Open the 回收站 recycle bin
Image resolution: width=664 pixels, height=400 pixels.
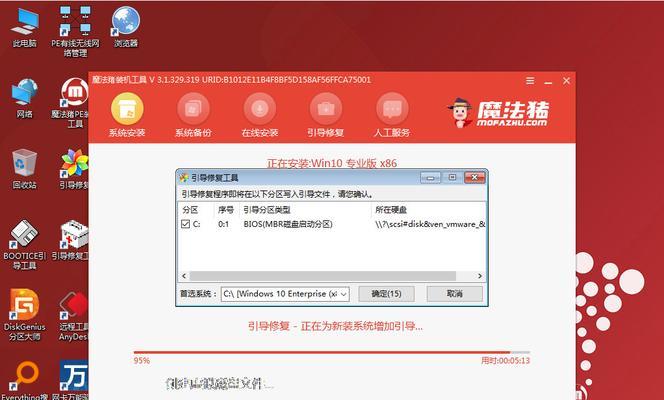tap(25, 169)
